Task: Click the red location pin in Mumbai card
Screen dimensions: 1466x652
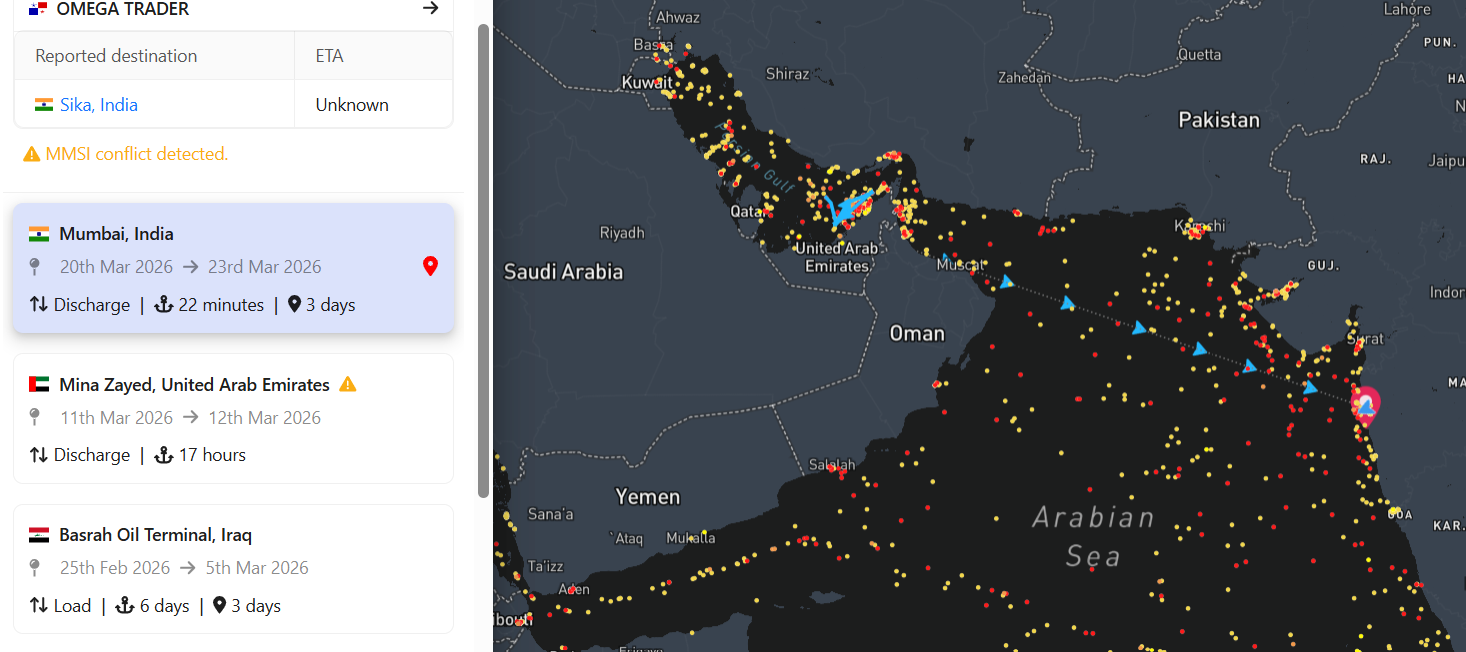Action: click(x=430, y=266)
